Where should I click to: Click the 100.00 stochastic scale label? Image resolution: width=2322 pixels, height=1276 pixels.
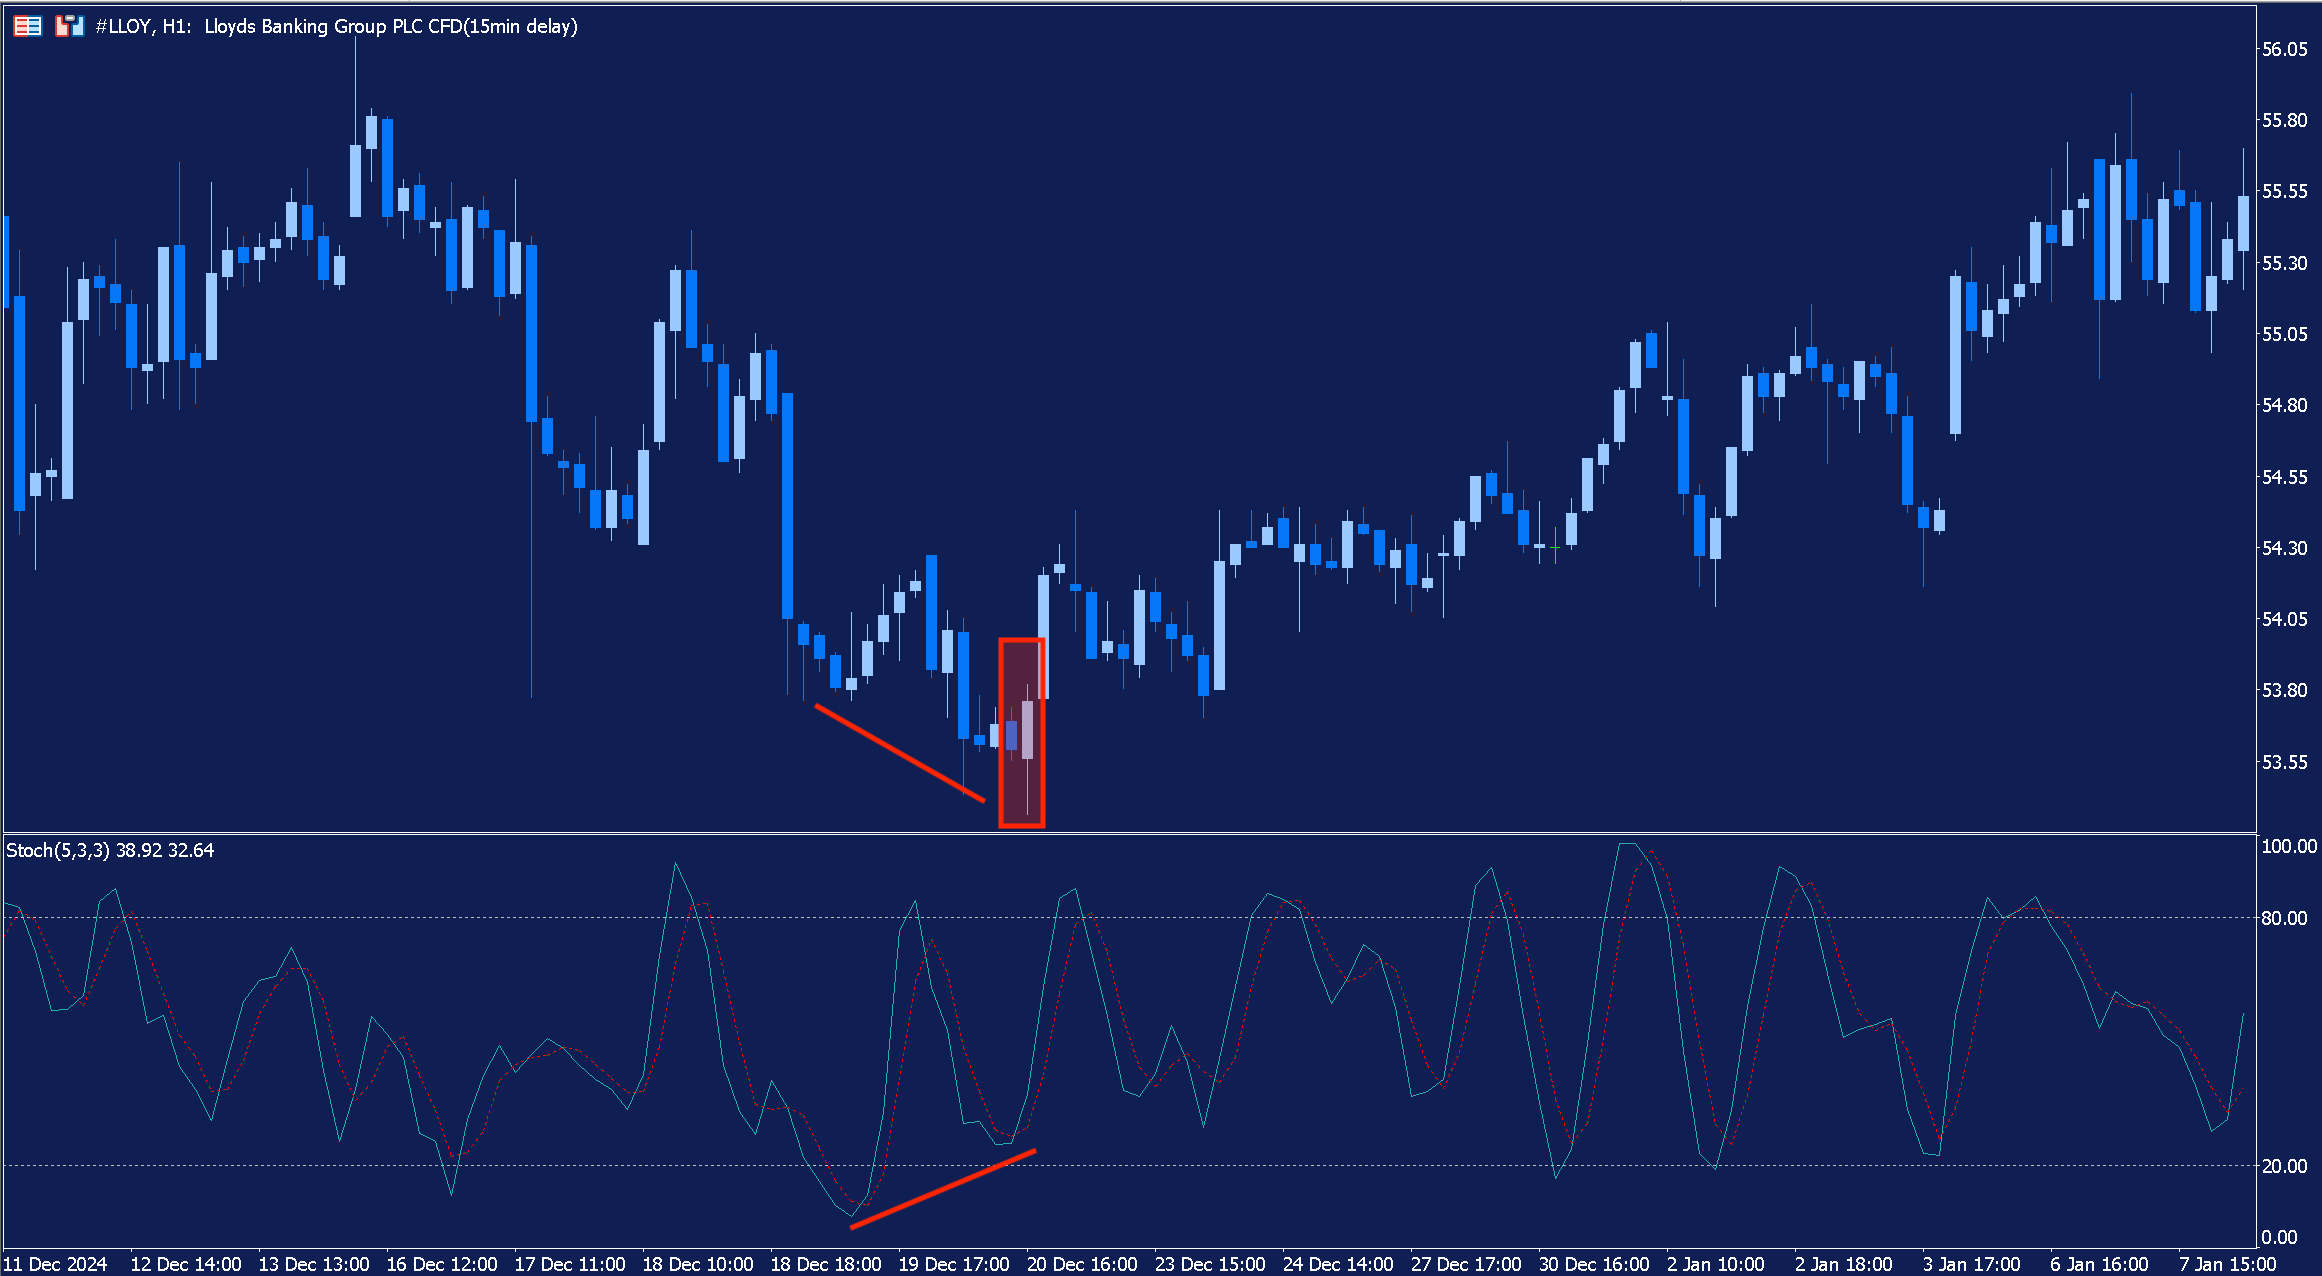point(2289,846)
